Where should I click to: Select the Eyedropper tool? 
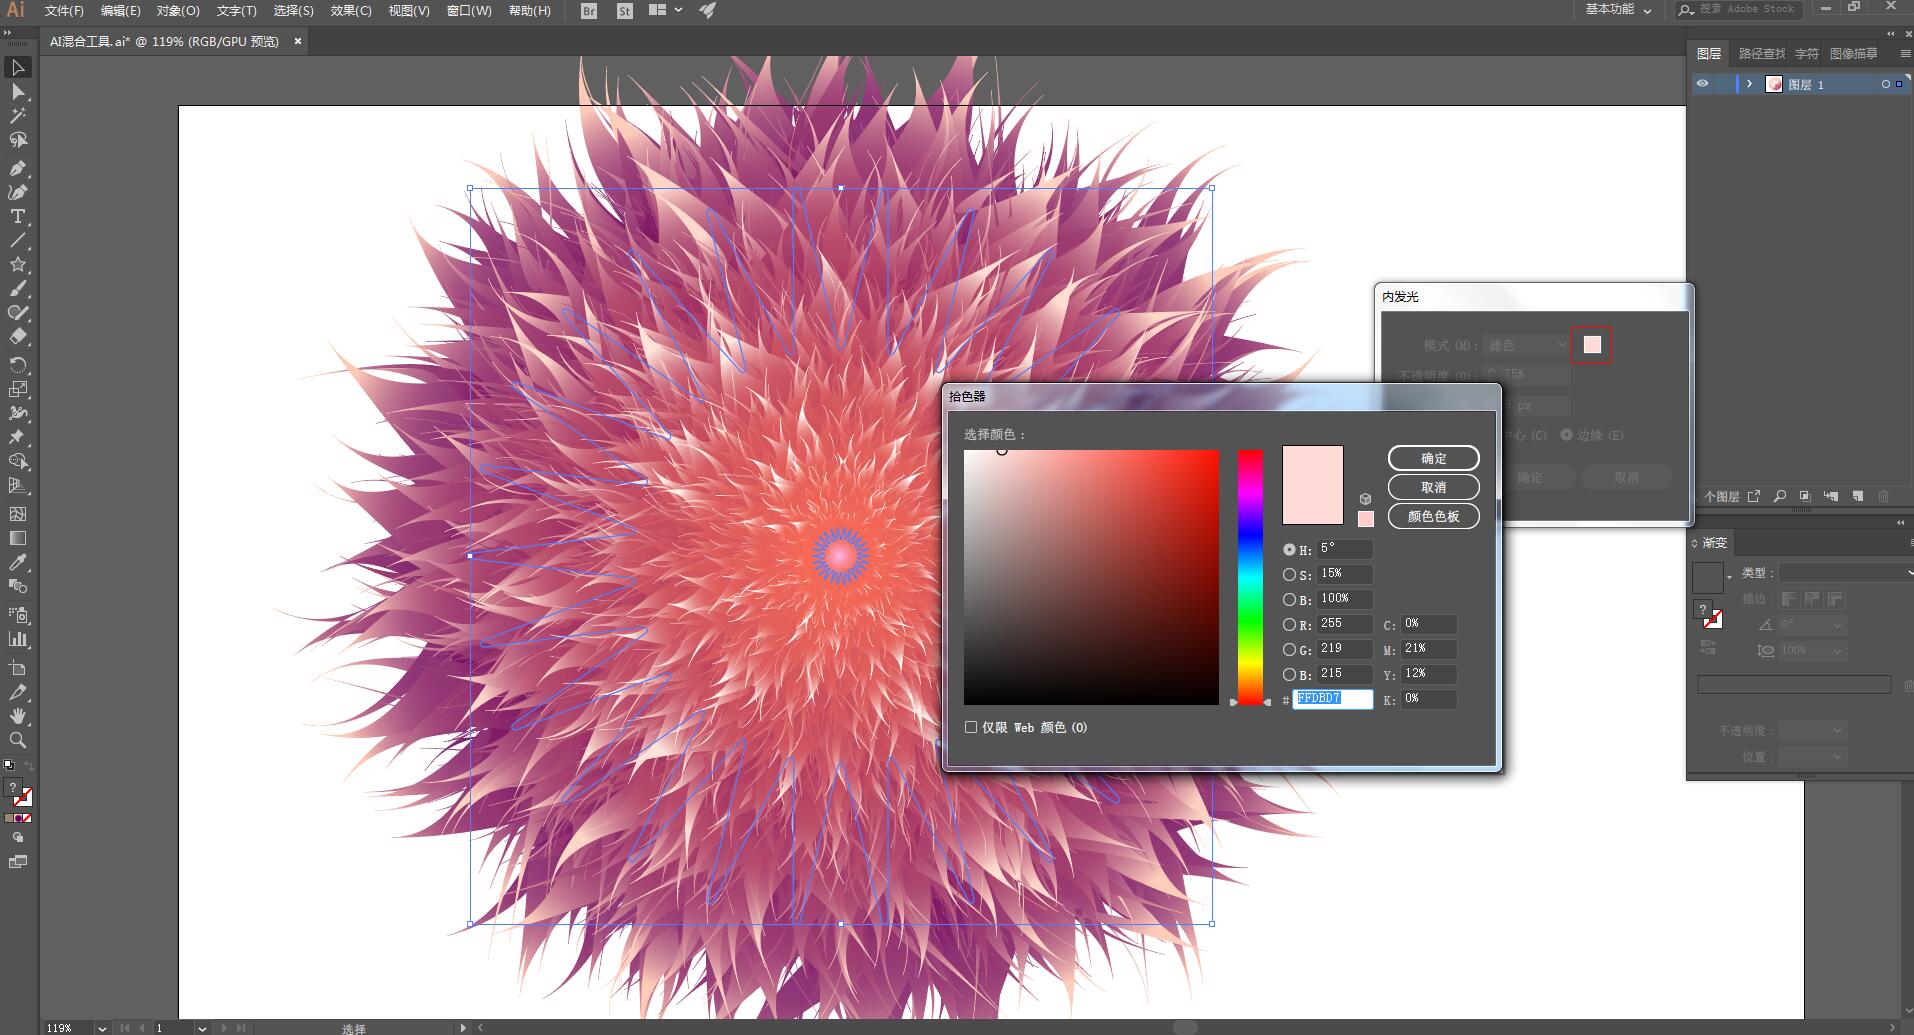pyautogui.click(x=18, y=563)
